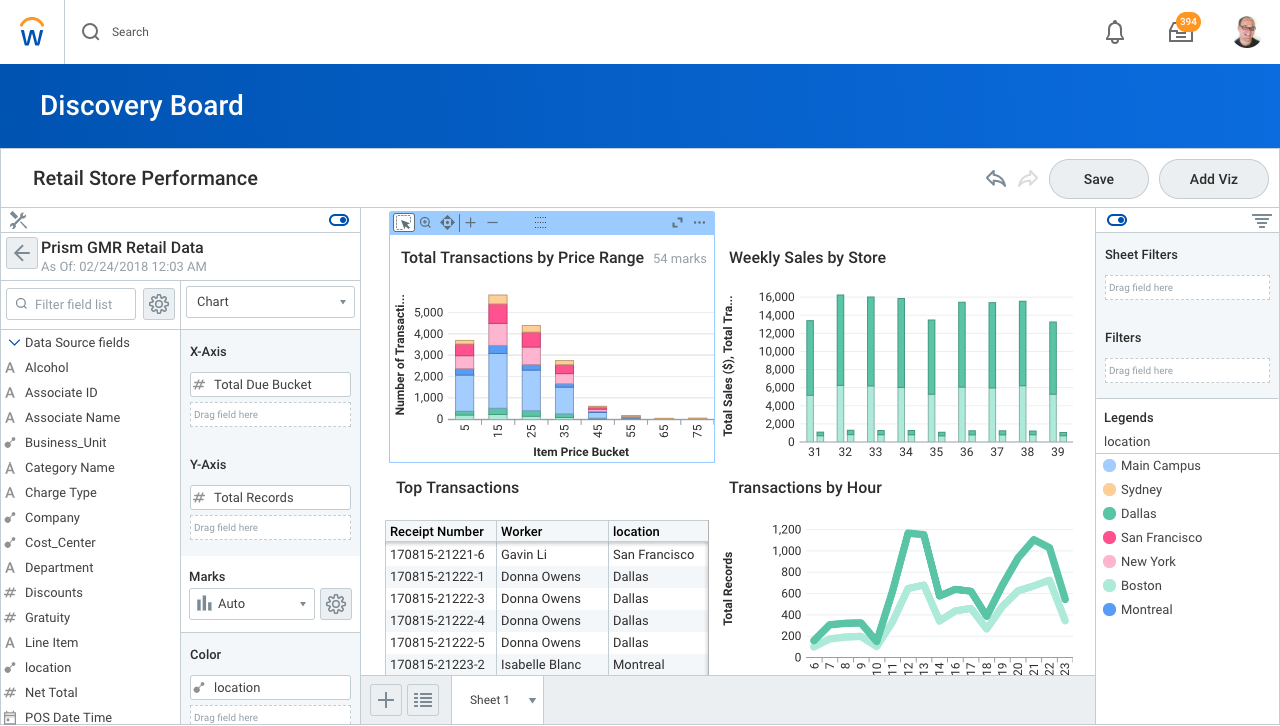Click the filter lines icon
This screenshot has width=1280, height=726.
(1262, 220)
